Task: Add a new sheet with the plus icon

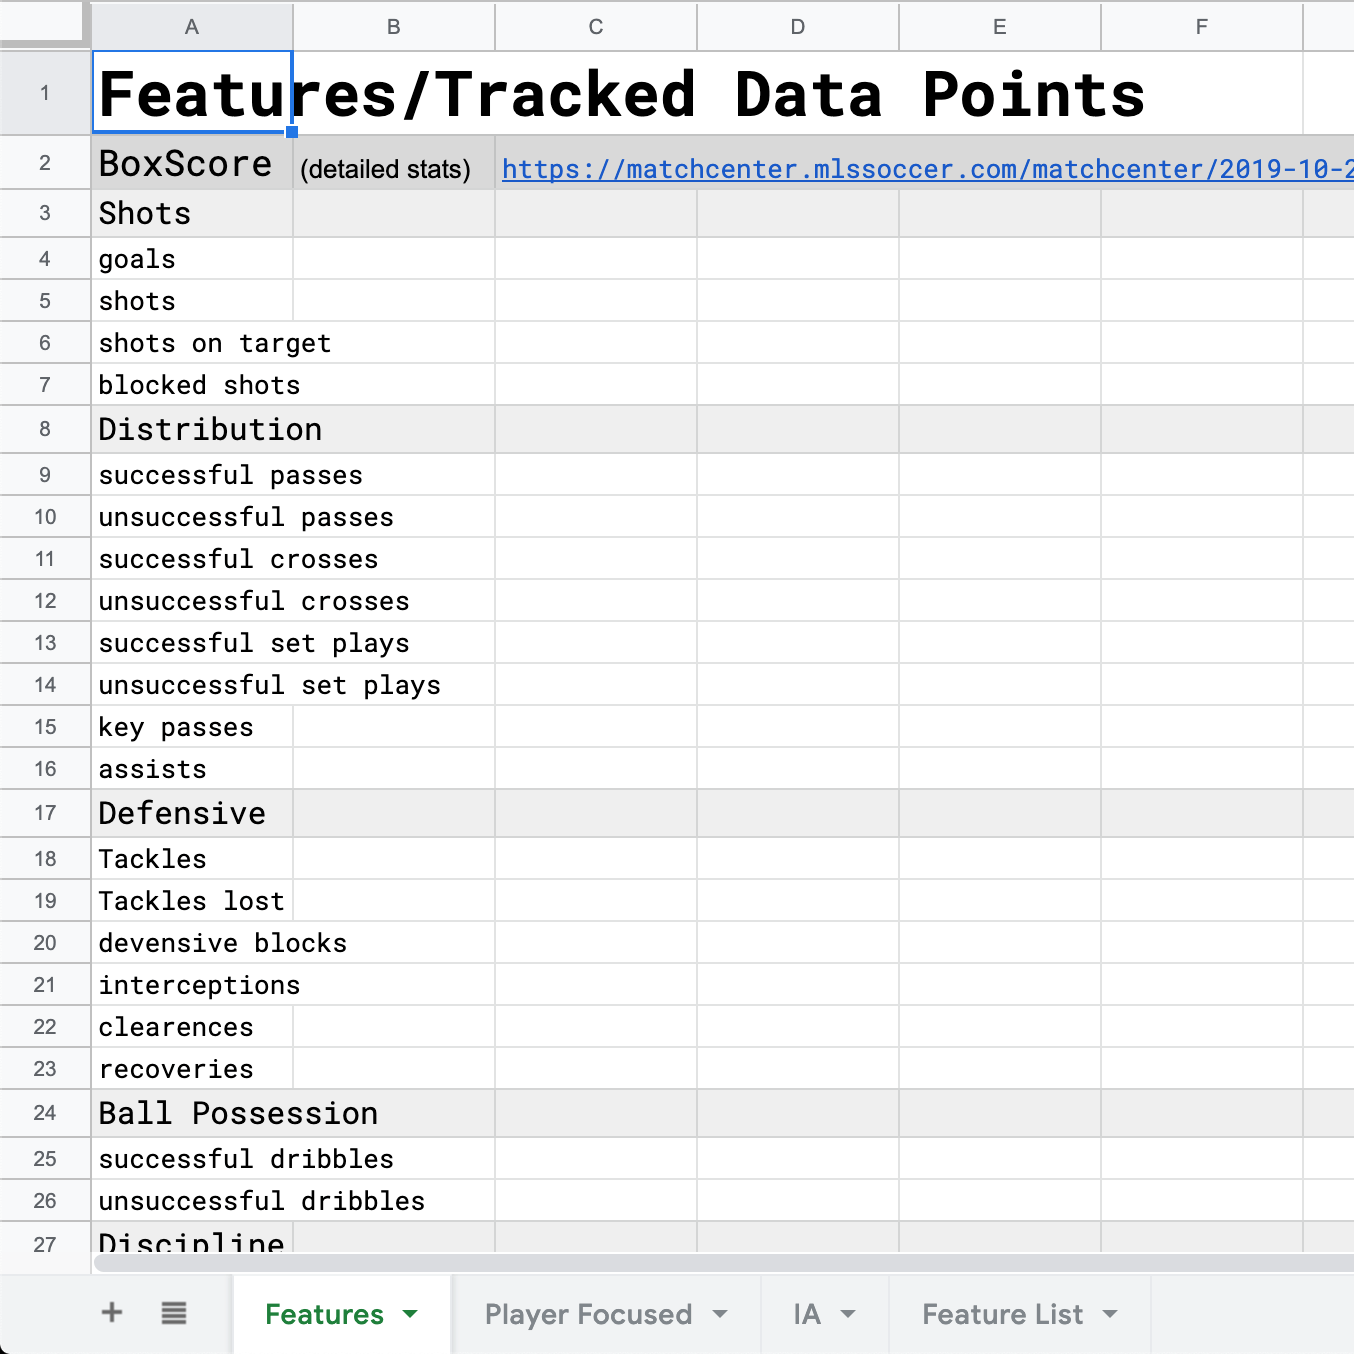Action: (112, 1313)
